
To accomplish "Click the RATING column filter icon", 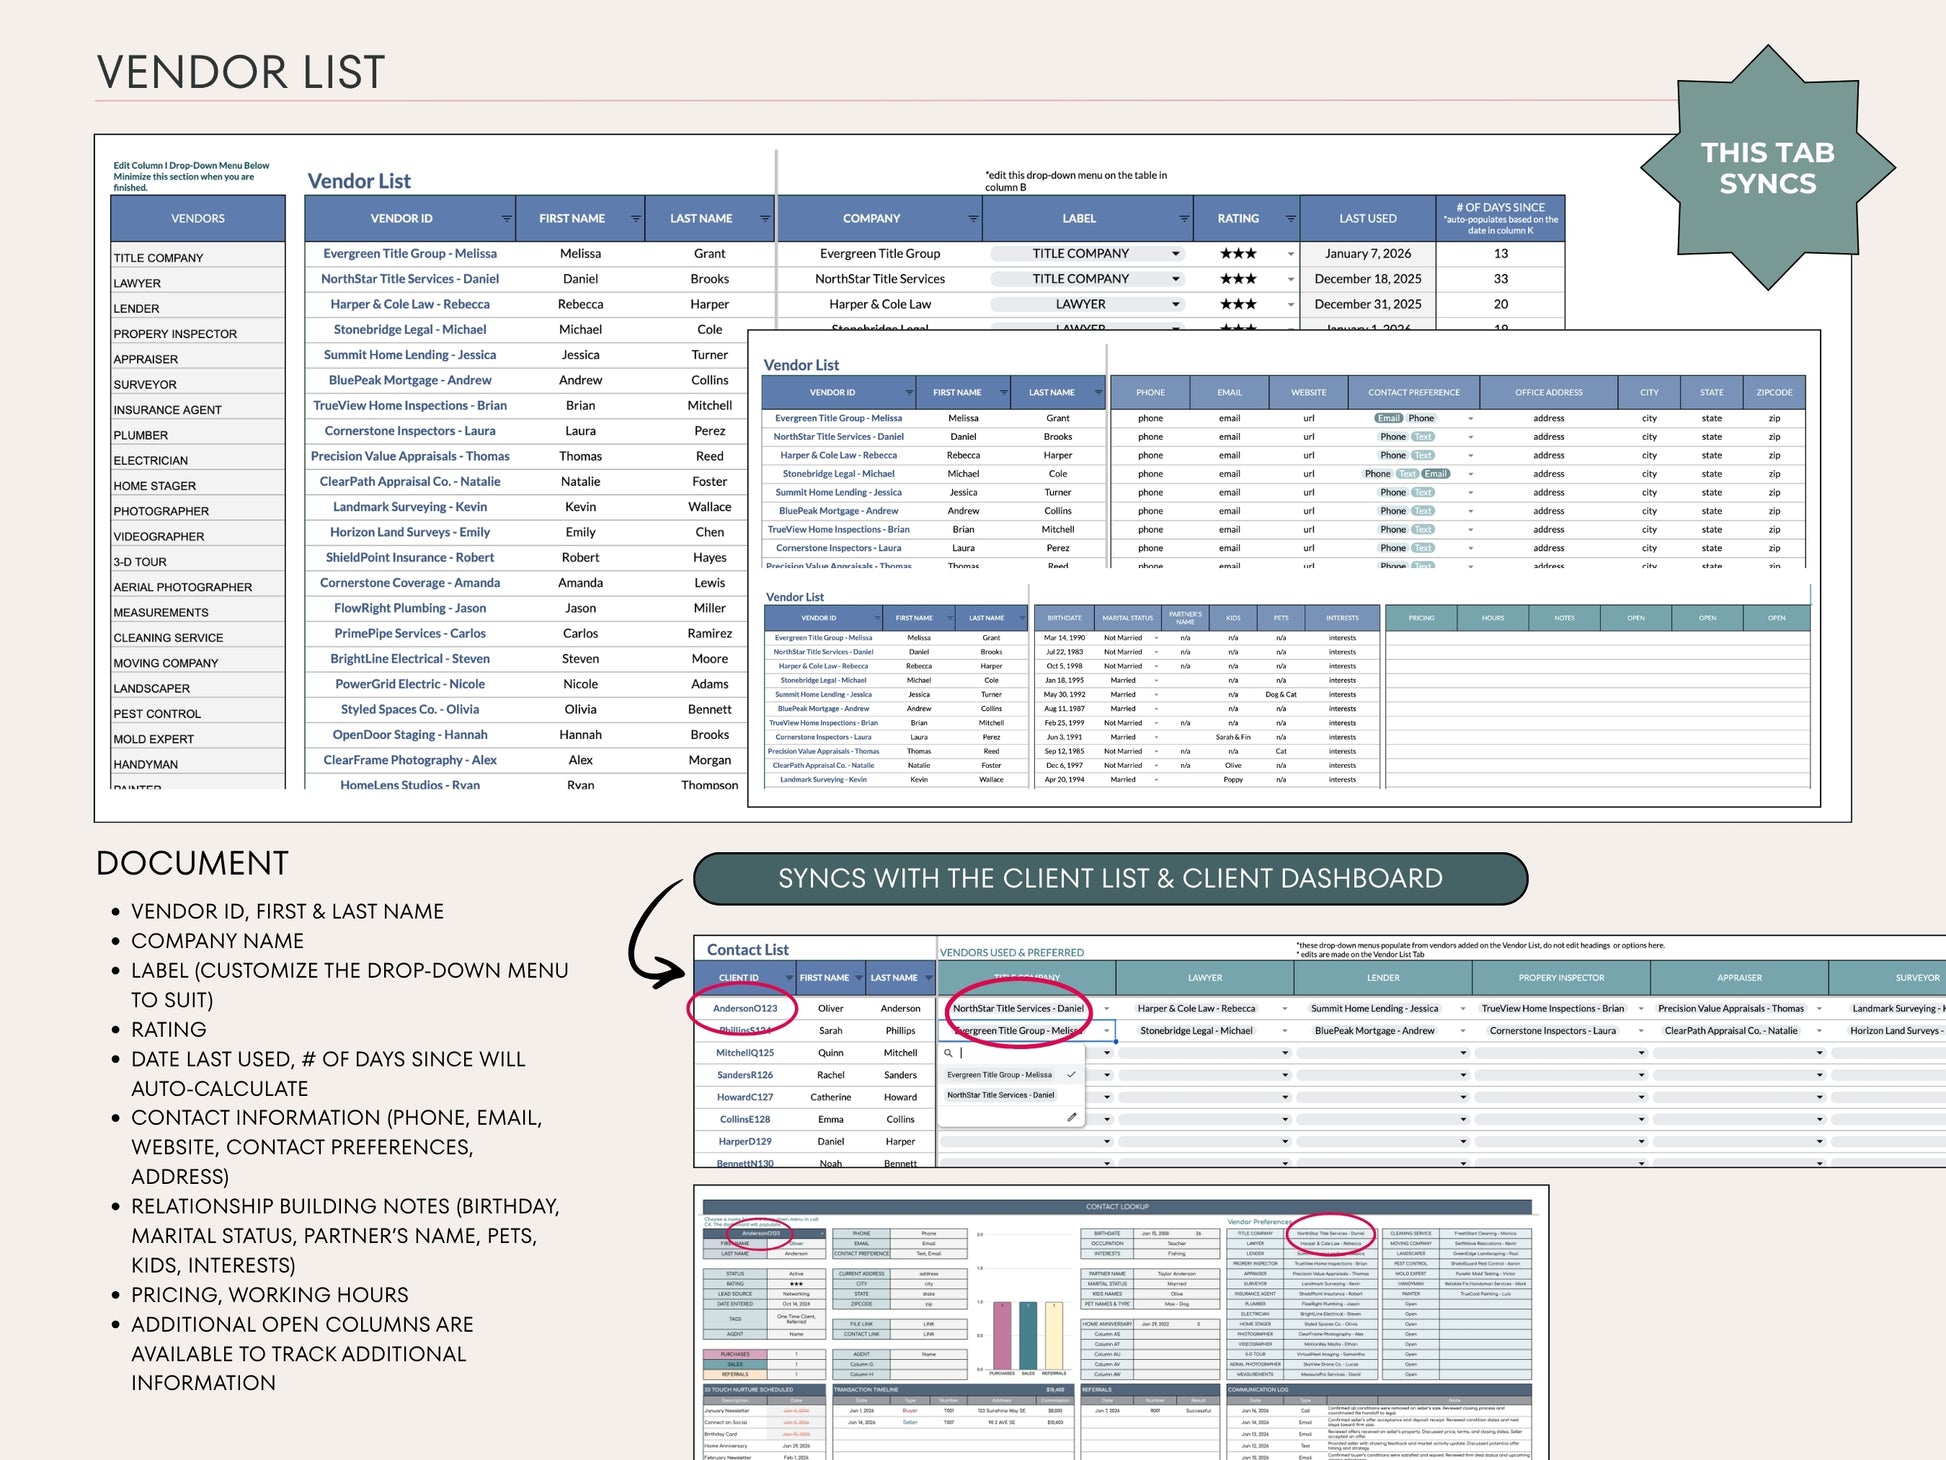I will pyautogui.click(x=1290, y=219).
